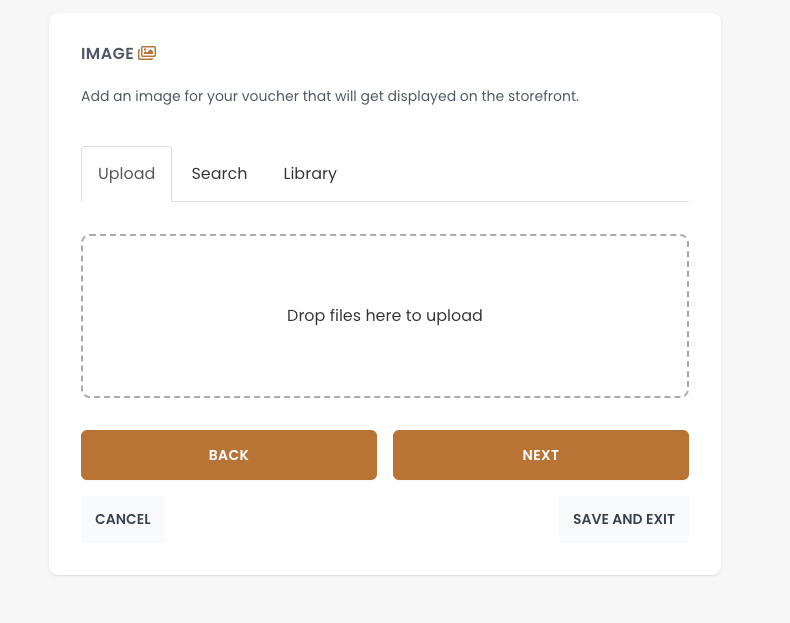Browse stock images via the Search tab

click(219, 174)
